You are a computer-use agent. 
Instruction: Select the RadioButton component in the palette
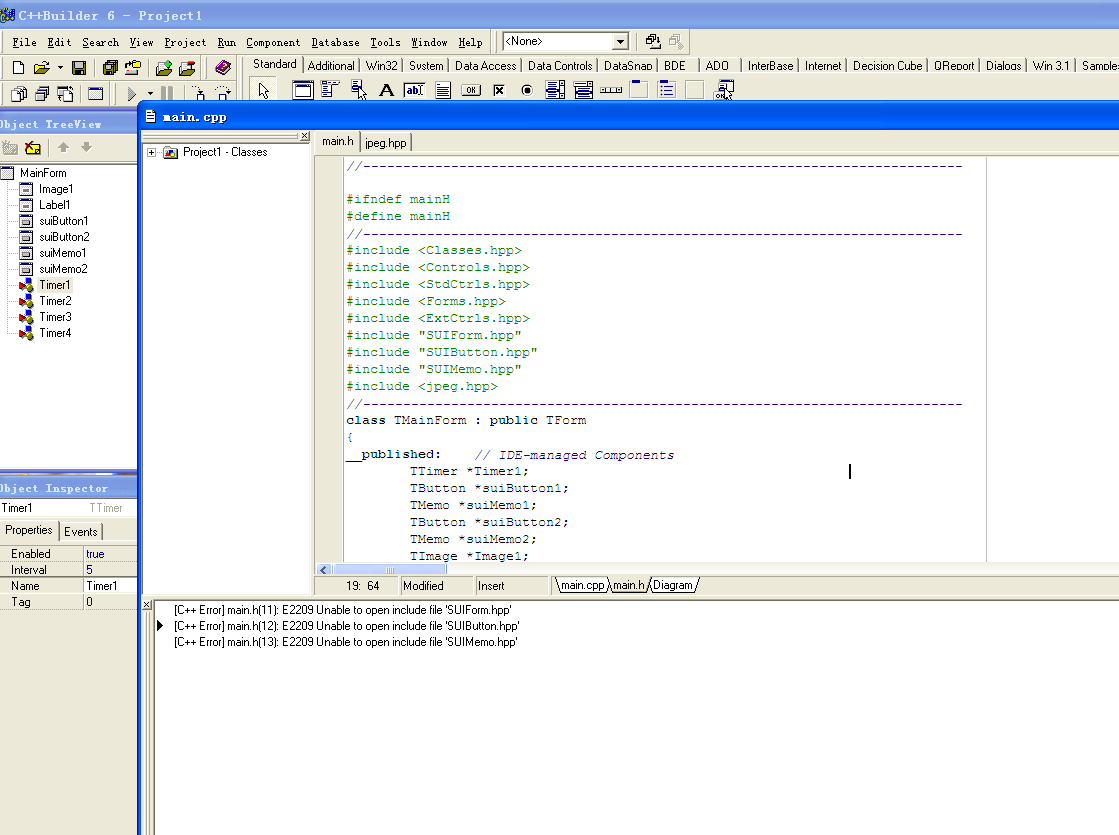coord(527,90)
